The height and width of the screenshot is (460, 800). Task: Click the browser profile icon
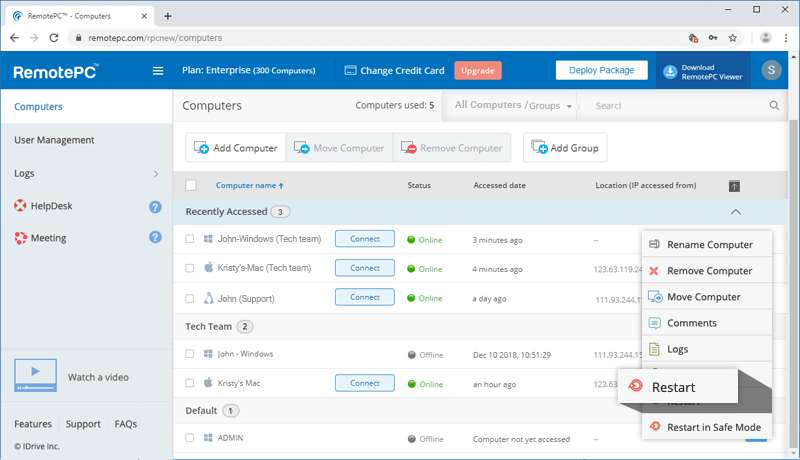coord(765,38)
